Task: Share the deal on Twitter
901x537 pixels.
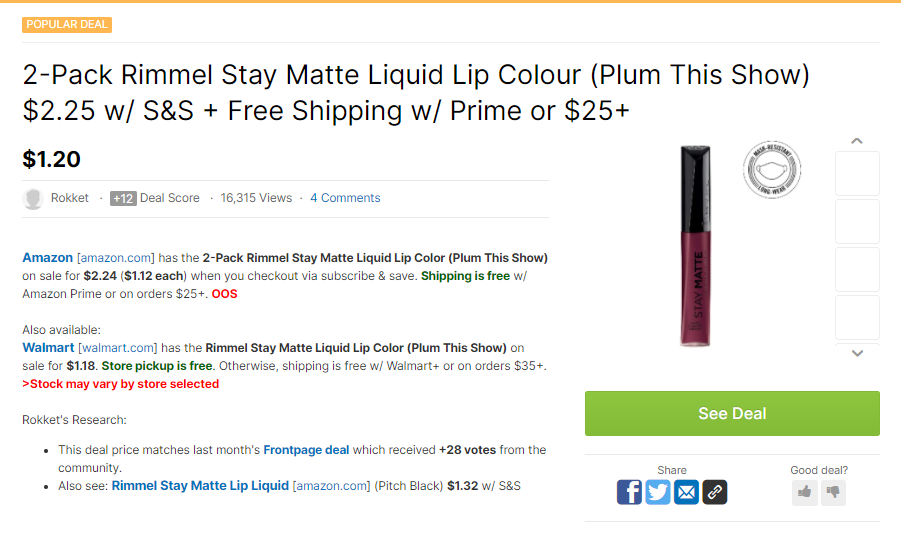Action: (x=657, y=492)
